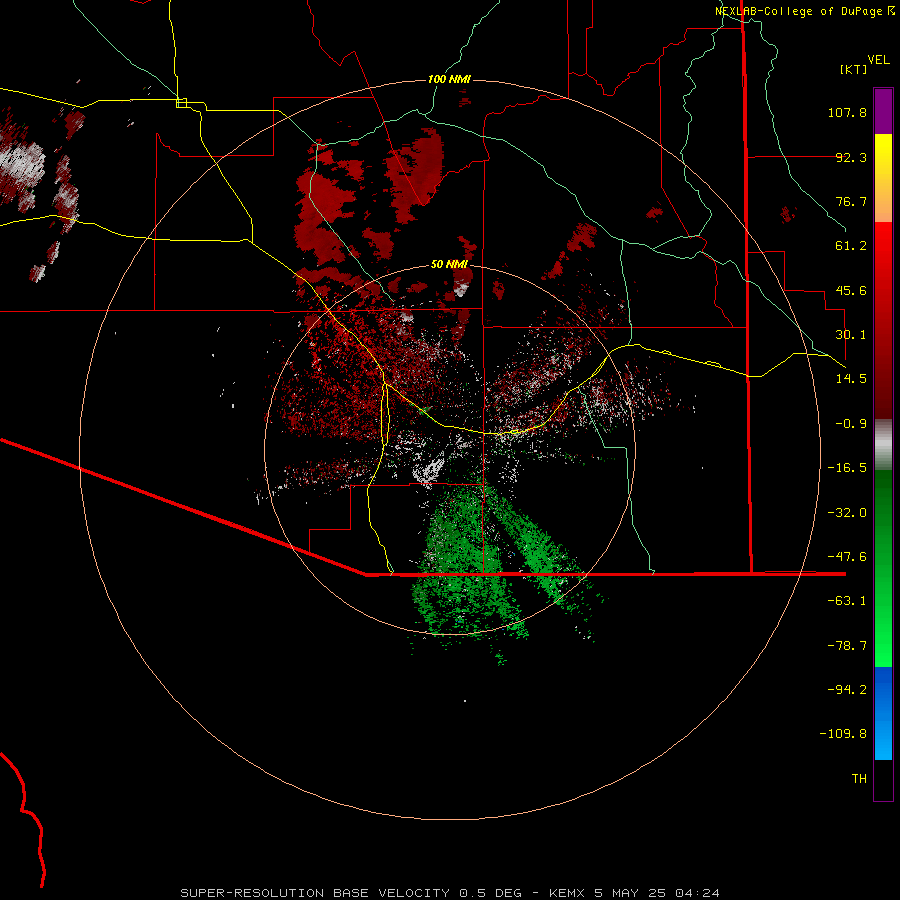Click the purple segment of the color bar
Viewport: 900px width, 900px height.
883,111
